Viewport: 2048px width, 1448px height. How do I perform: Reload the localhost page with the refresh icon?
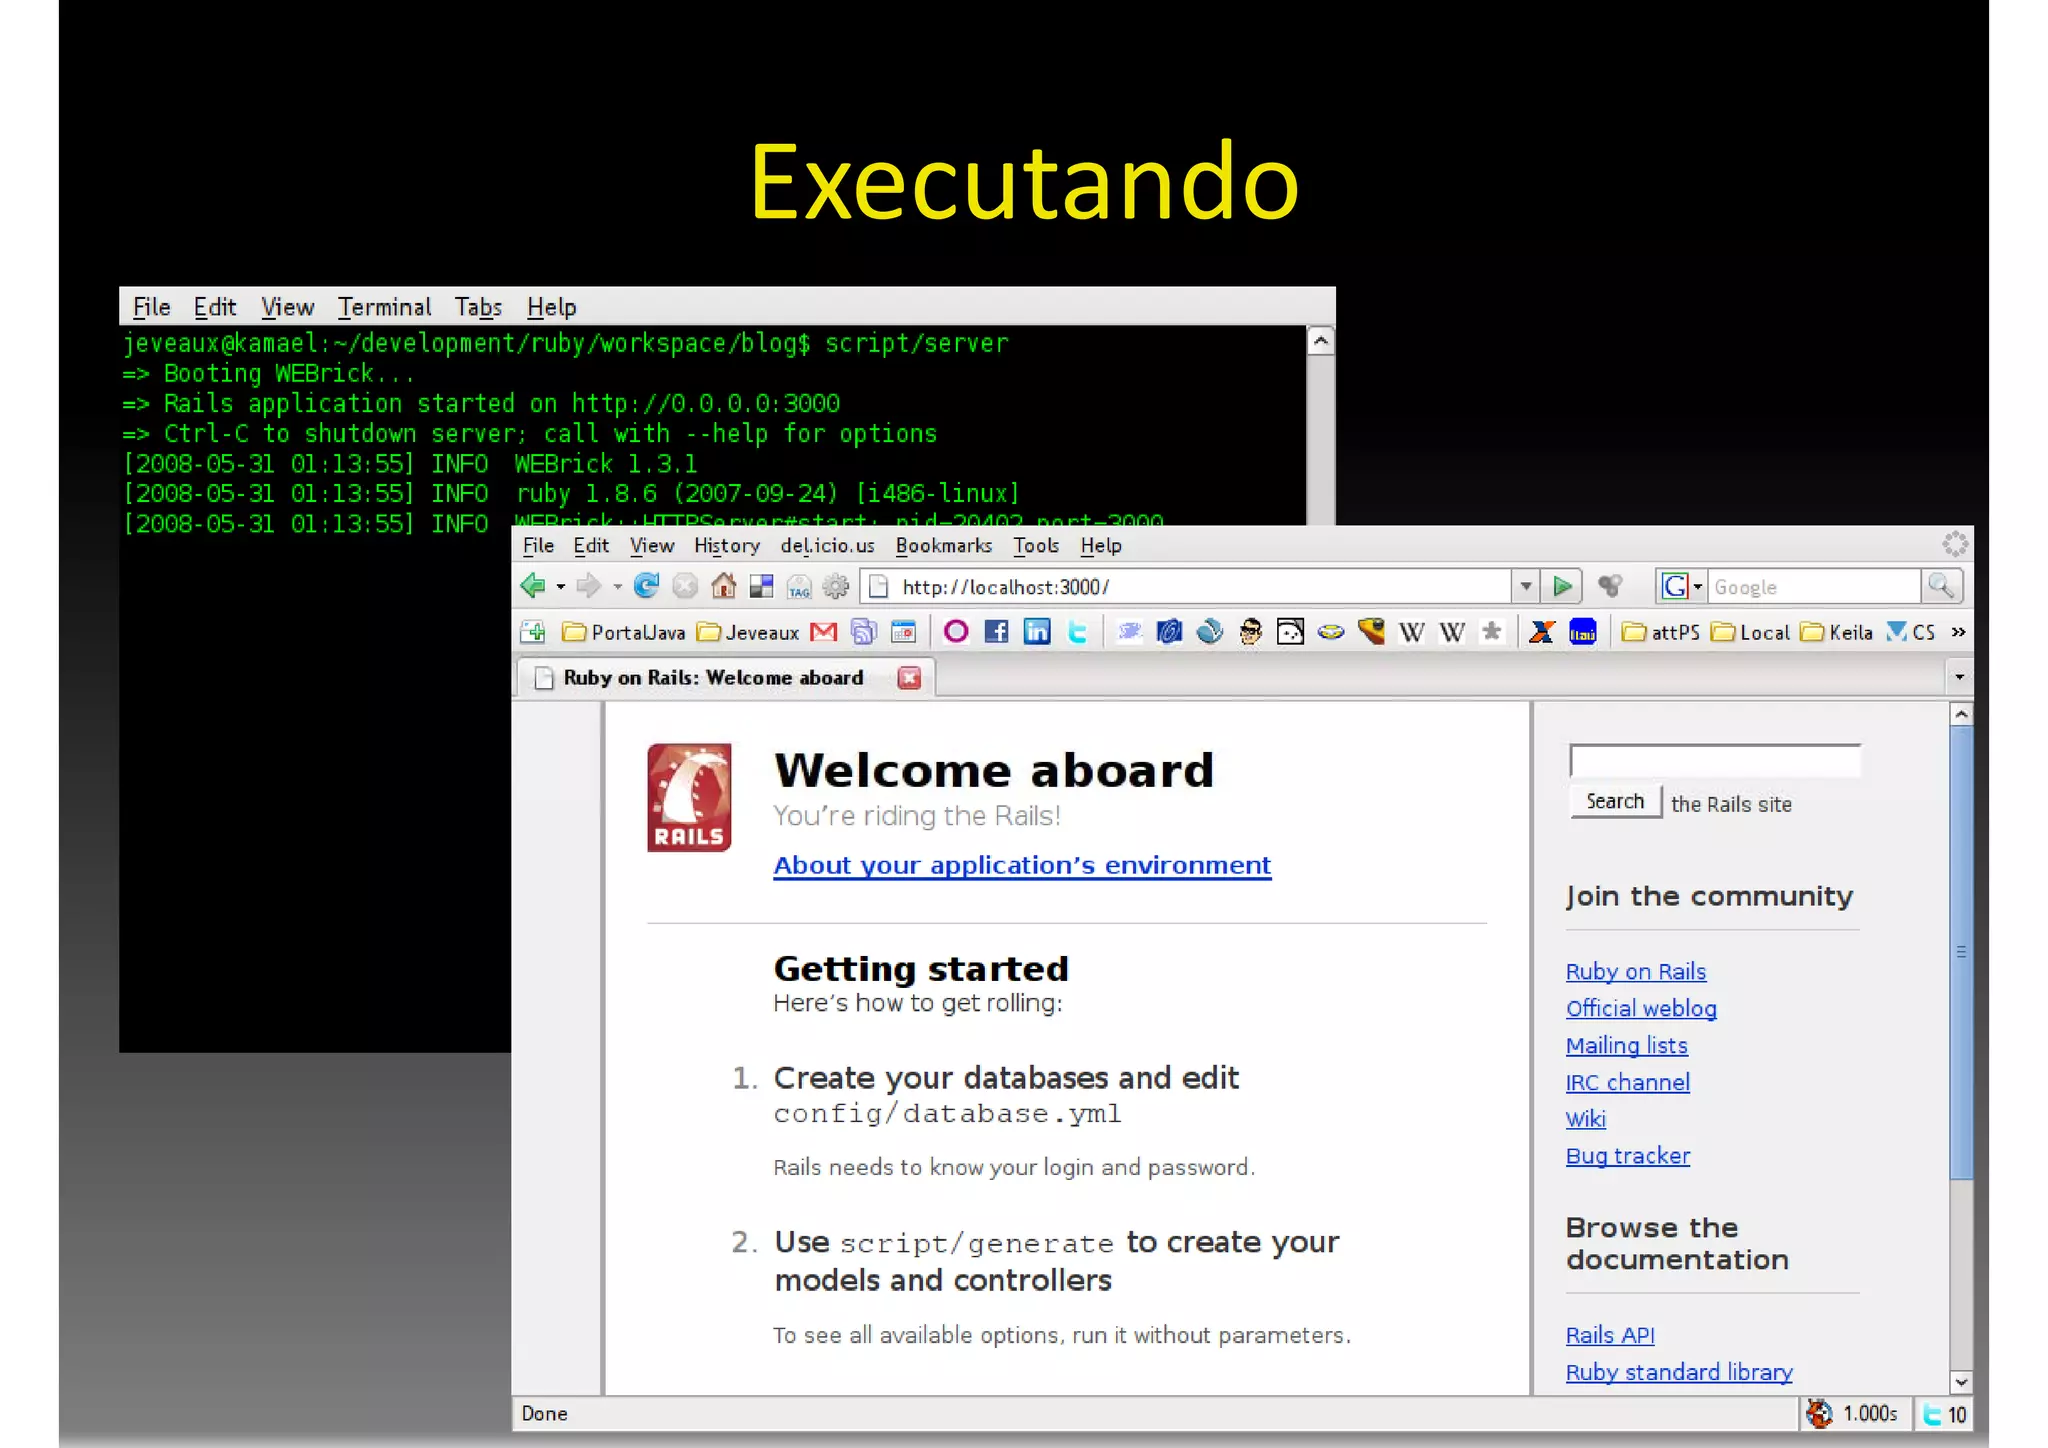[646, 586]
